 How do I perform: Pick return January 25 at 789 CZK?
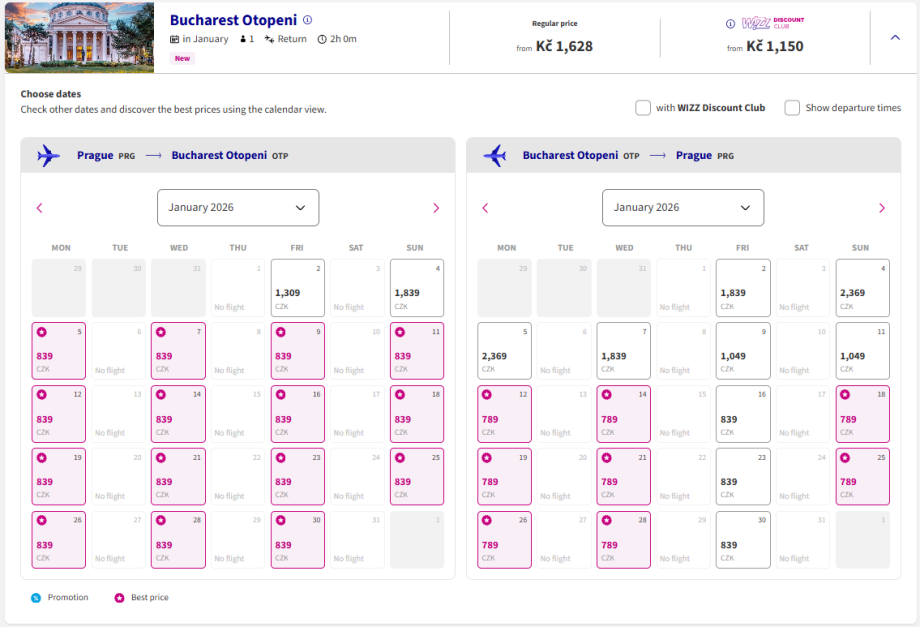click(x=862, y=477)
